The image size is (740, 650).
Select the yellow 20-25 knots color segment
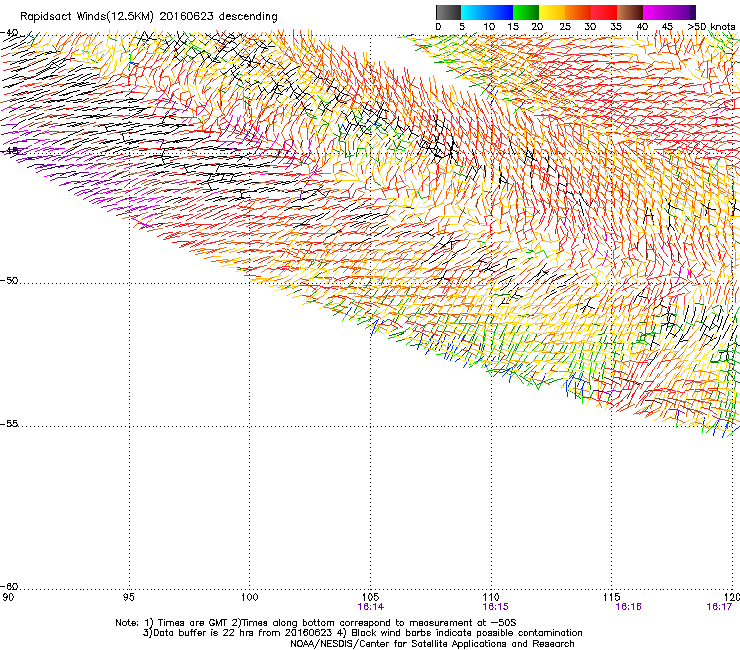[x=552, y=12]
